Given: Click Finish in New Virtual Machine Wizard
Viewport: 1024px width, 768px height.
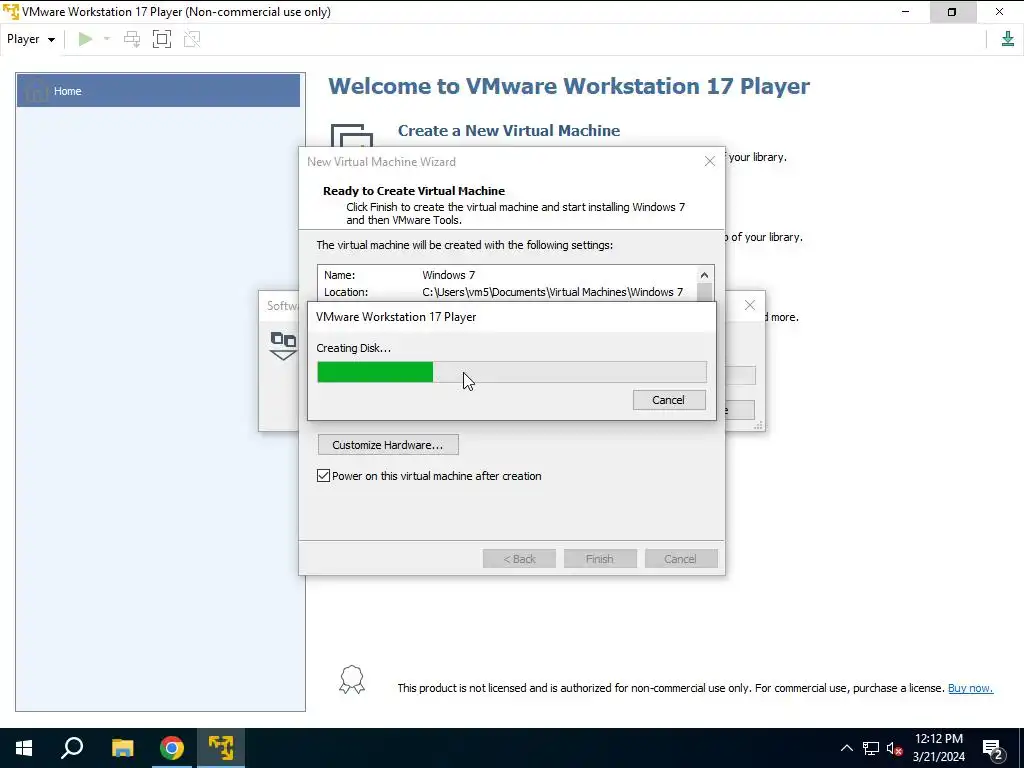Looking at the screenshot, I should (x=600, y=559).
